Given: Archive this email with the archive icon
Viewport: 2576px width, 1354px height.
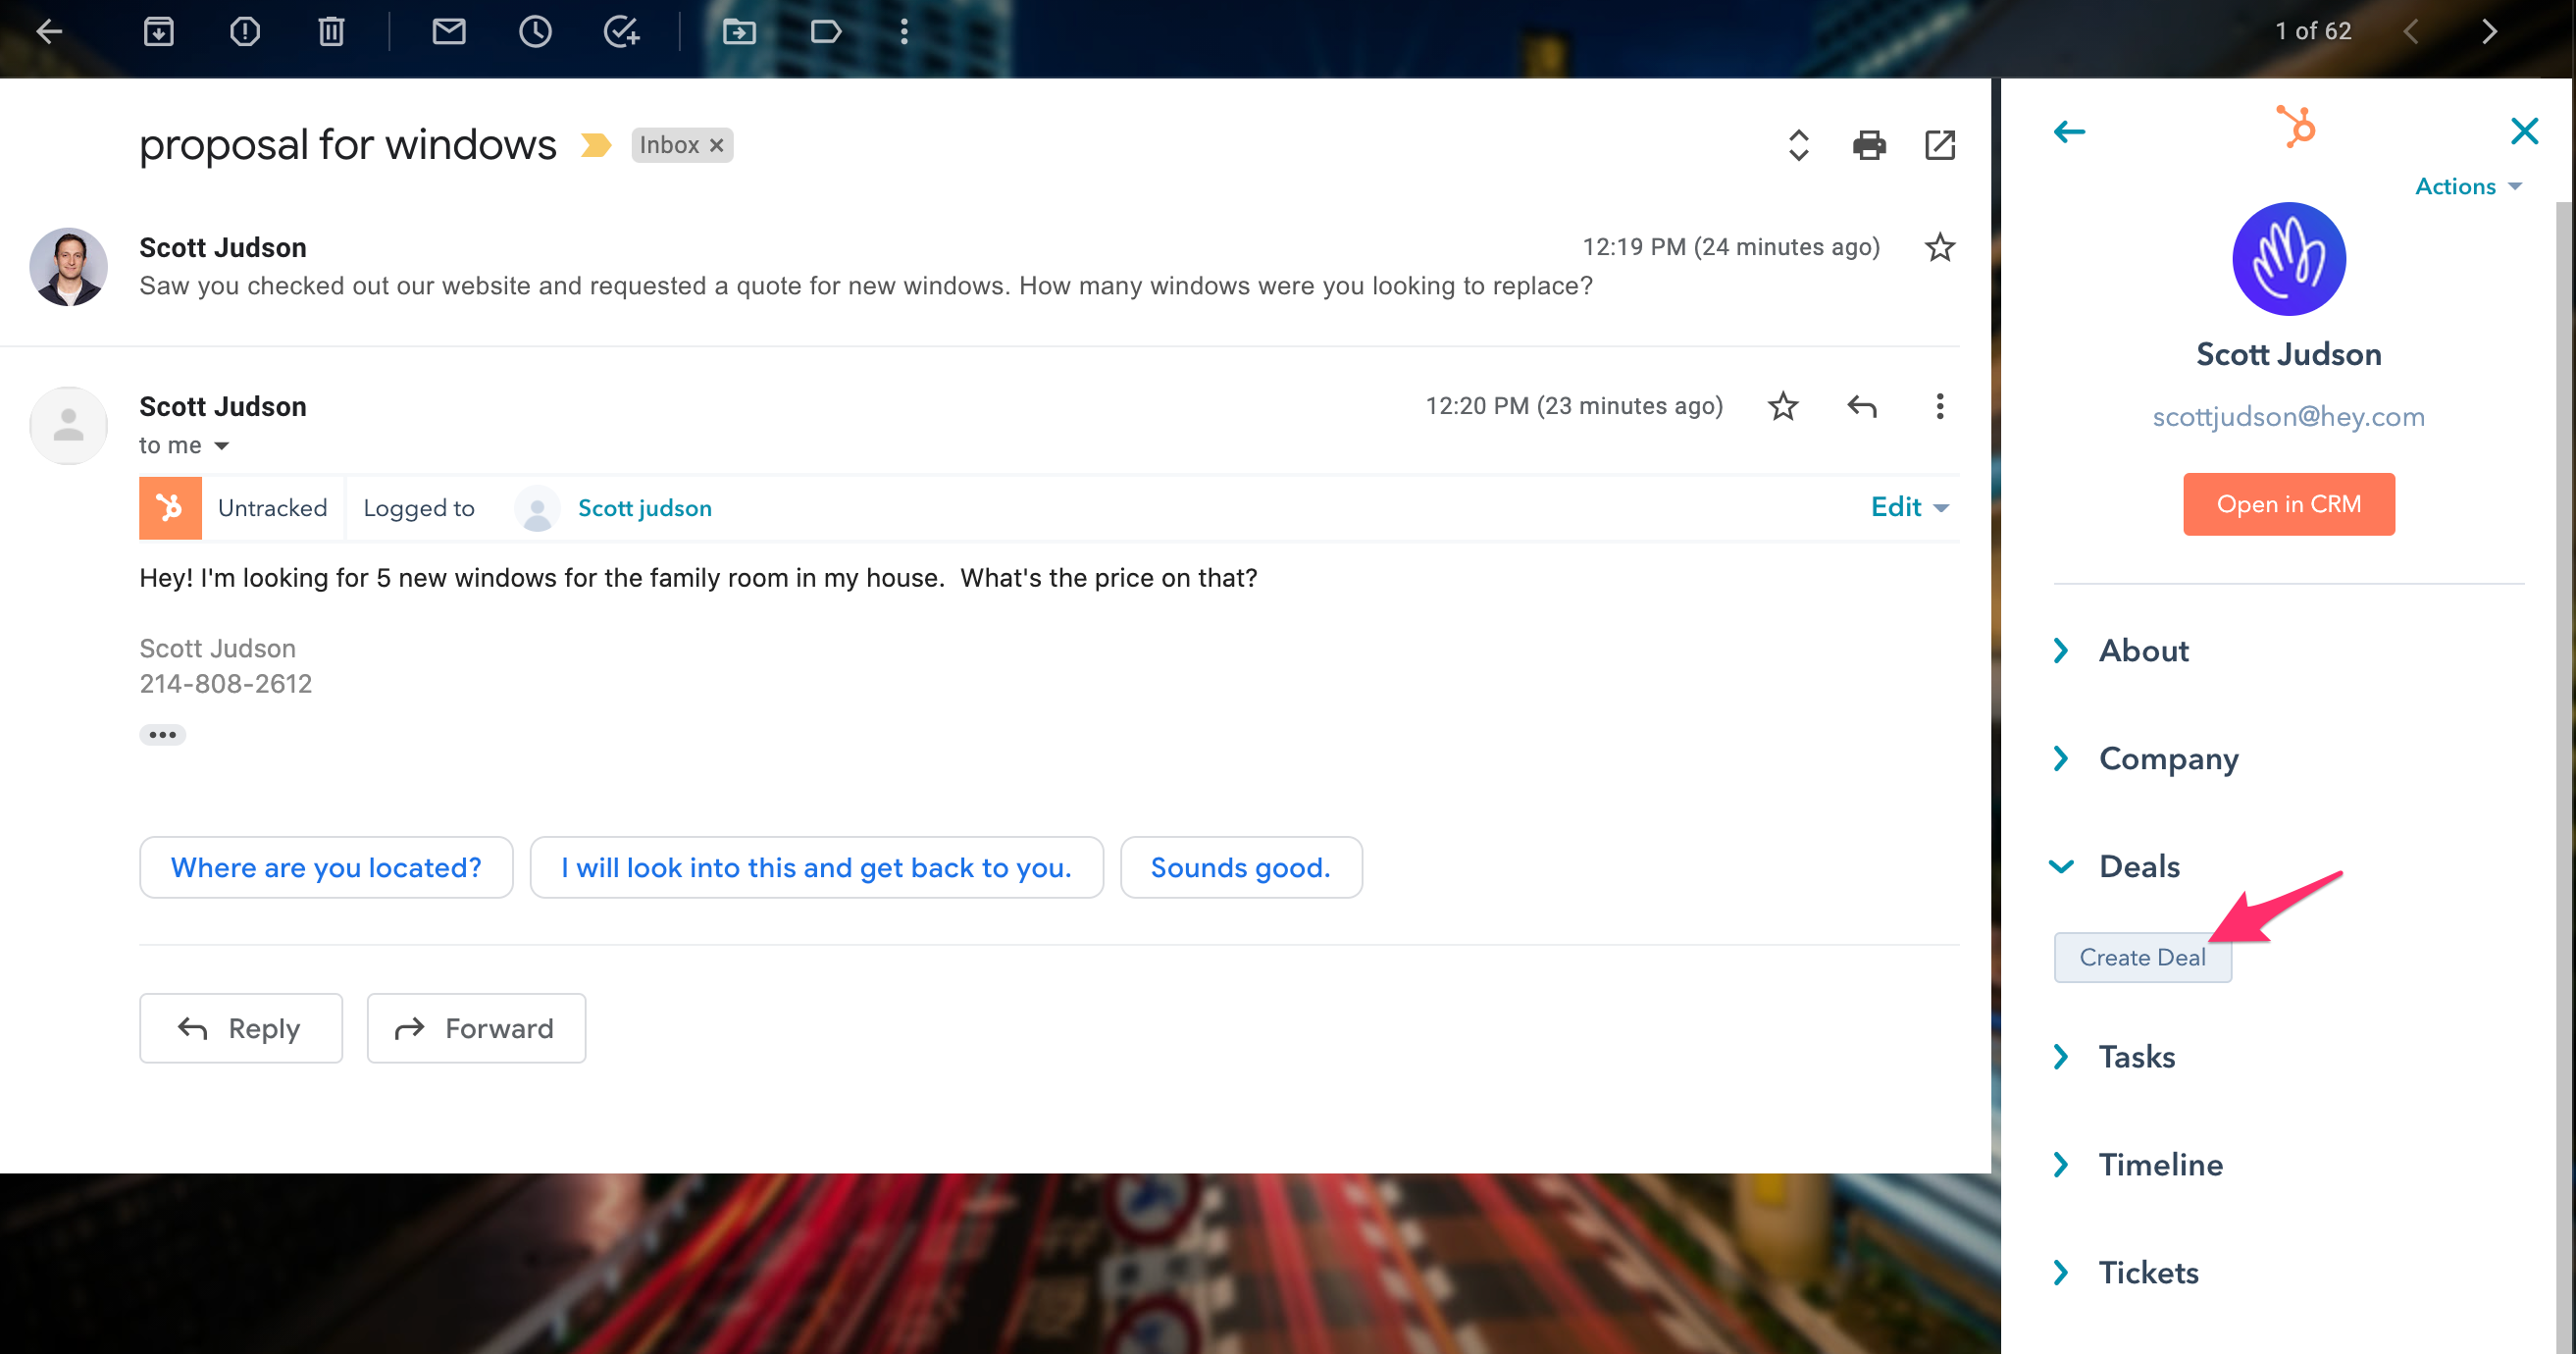Looking at the screenshot, I should tap(158, 32).
